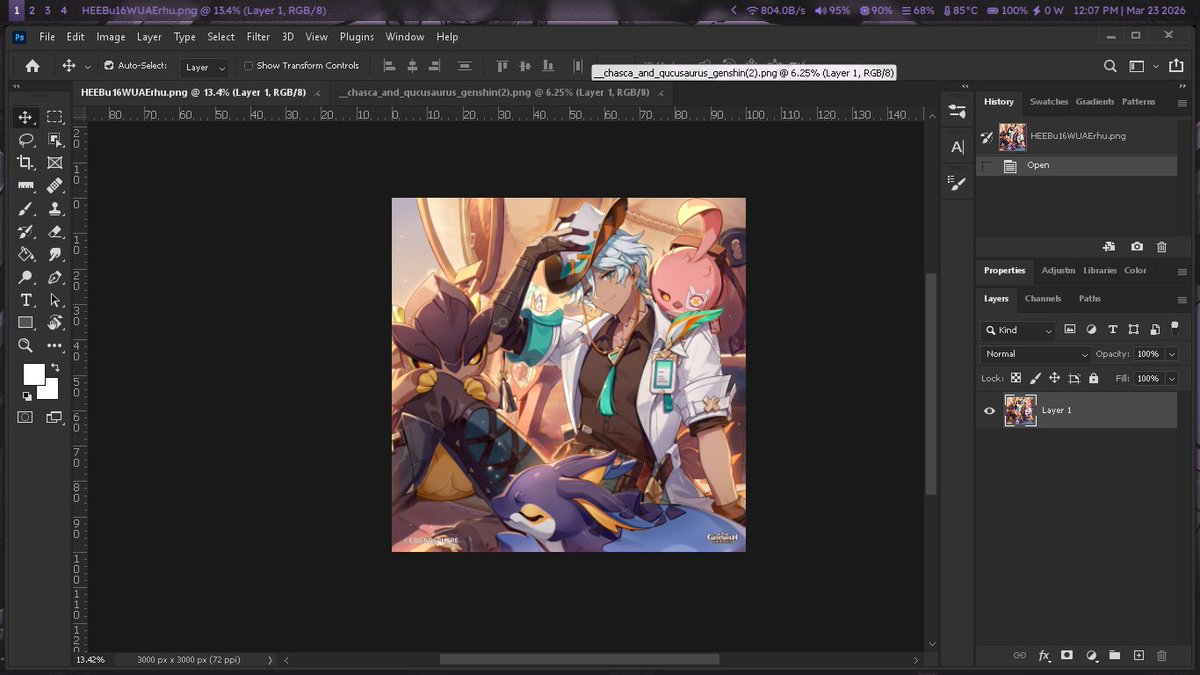Toggle Lock image pixels brush icon
The height and width of the screenshot is (675, 1200).
point(1035,379)
